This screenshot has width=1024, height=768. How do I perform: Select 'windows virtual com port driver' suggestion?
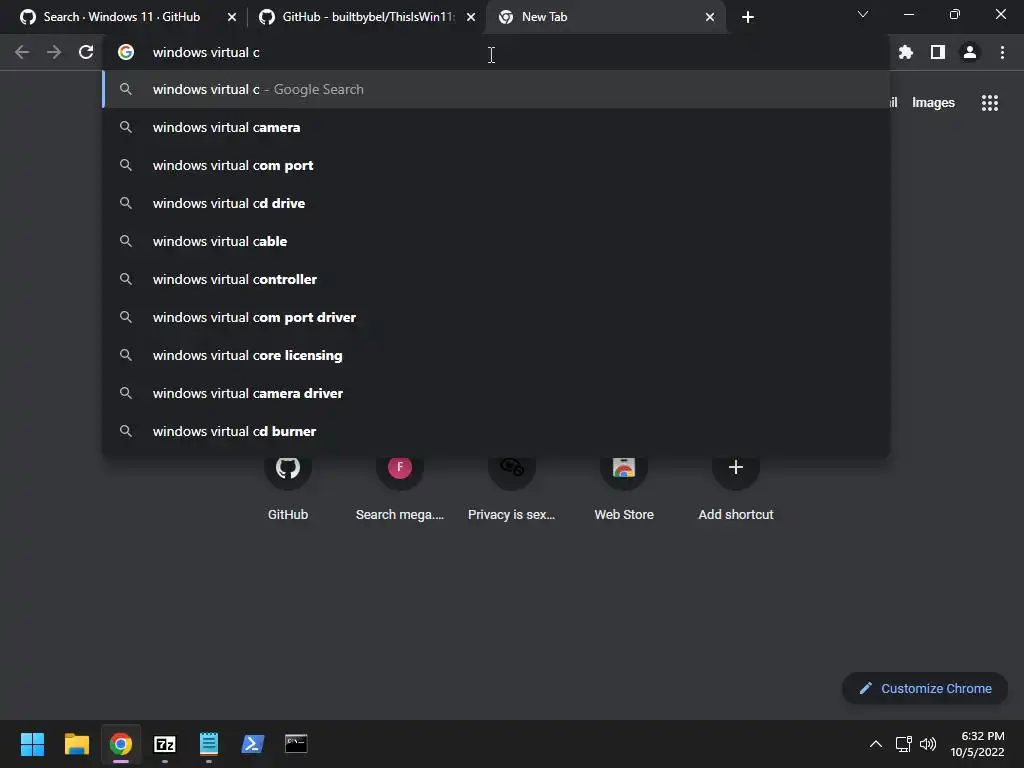tap(496, 317)
